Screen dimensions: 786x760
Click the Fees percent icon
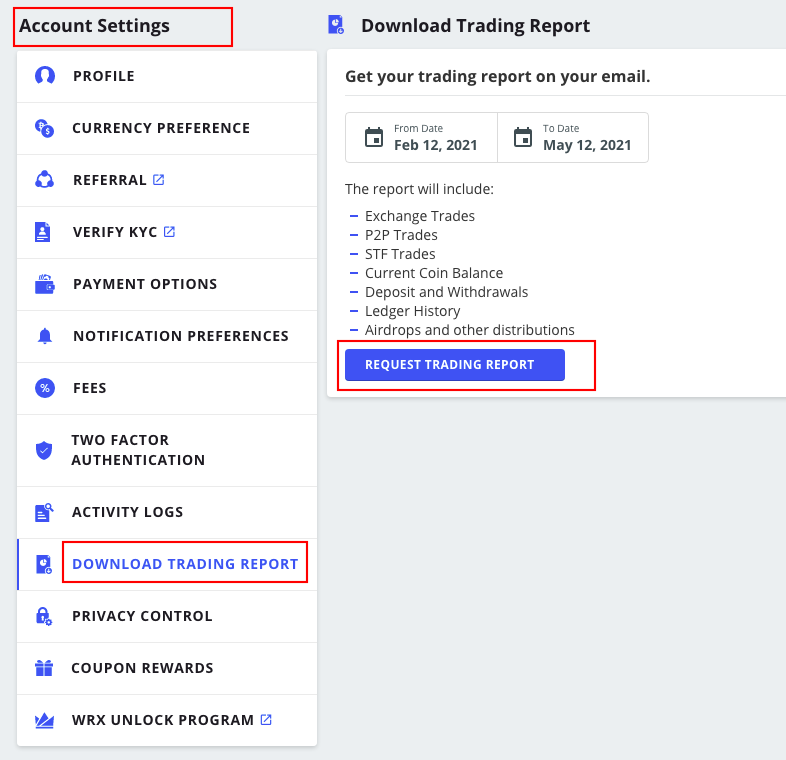pyautogui.click(x=45, y=388)
